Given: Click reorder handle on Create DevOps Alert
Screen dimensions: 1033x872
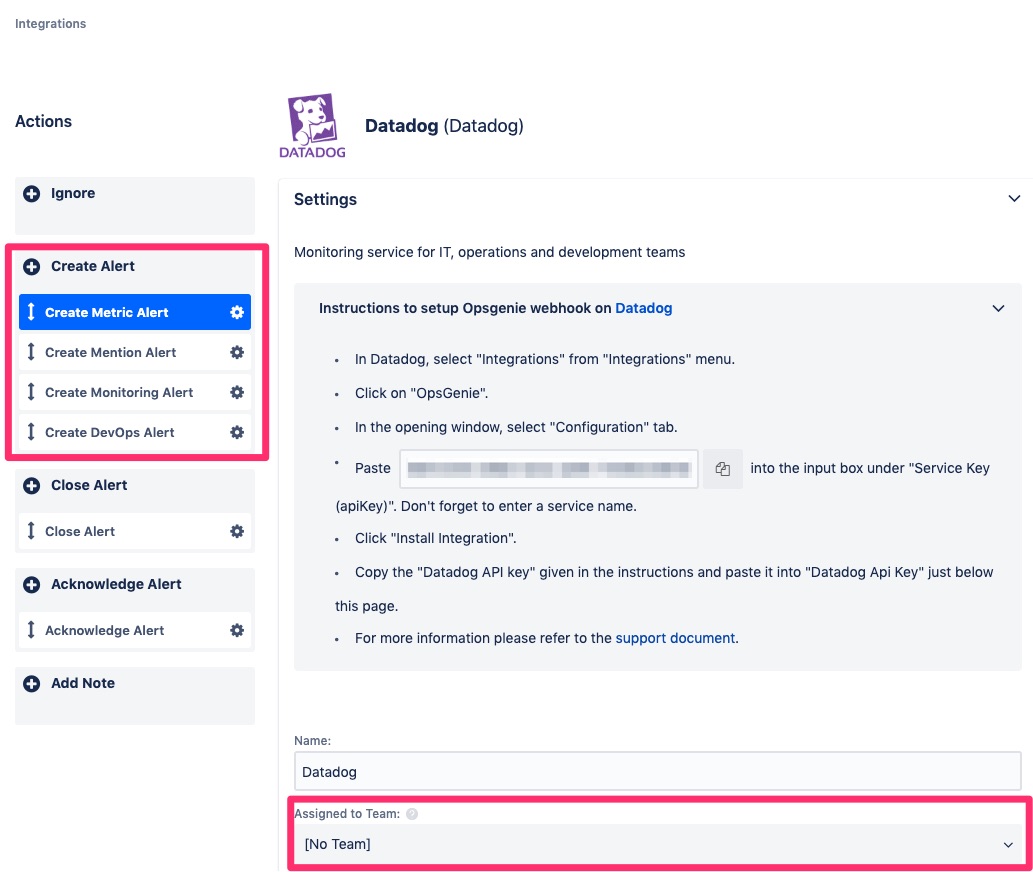Looking at the screenshot, I should point(31,433).
